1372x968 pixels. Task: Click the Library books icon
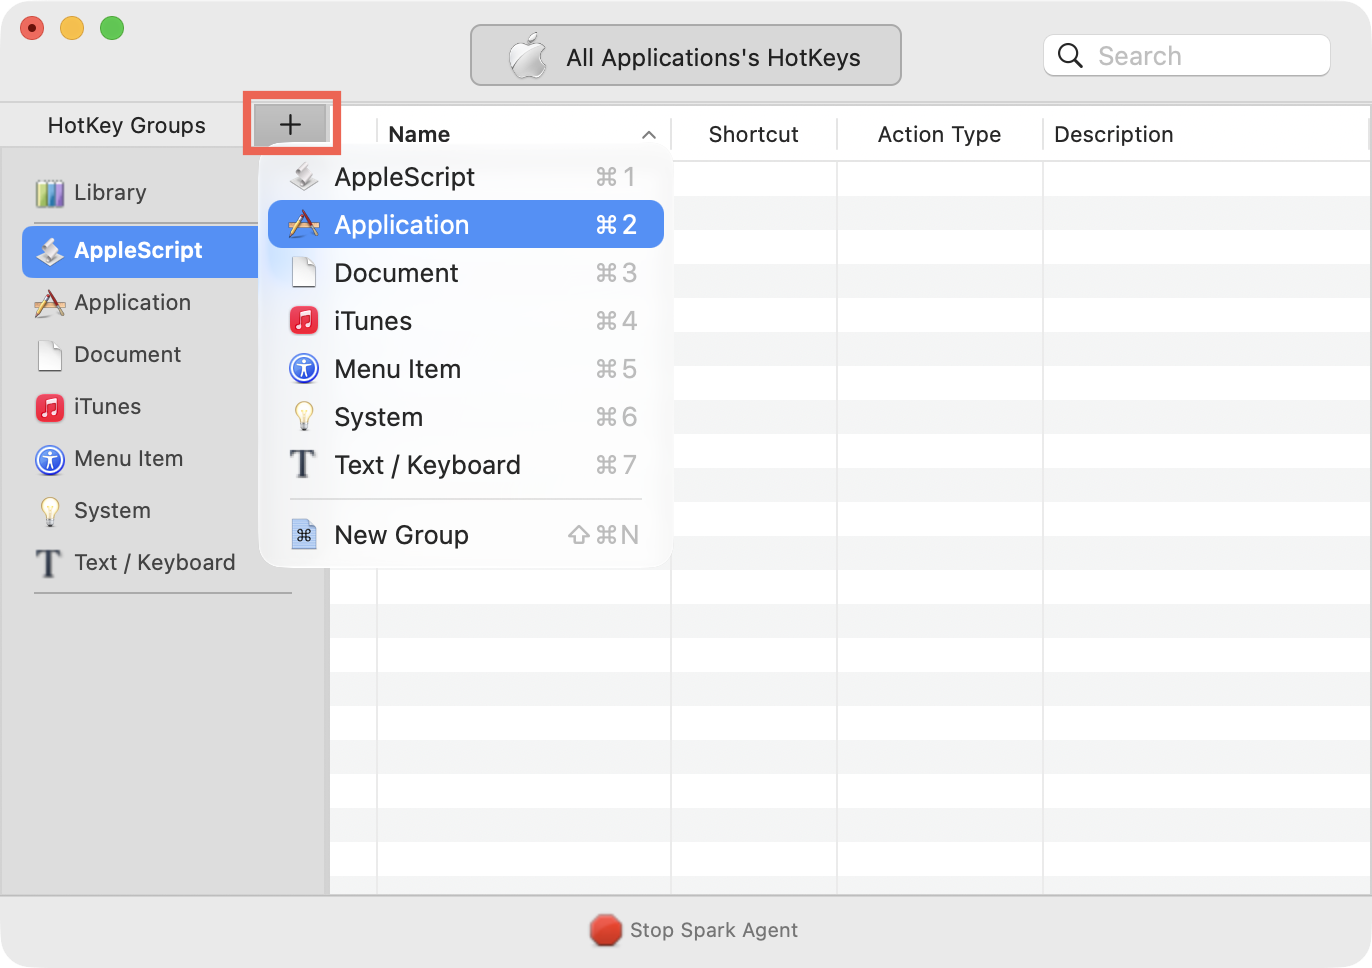(50, 193)
